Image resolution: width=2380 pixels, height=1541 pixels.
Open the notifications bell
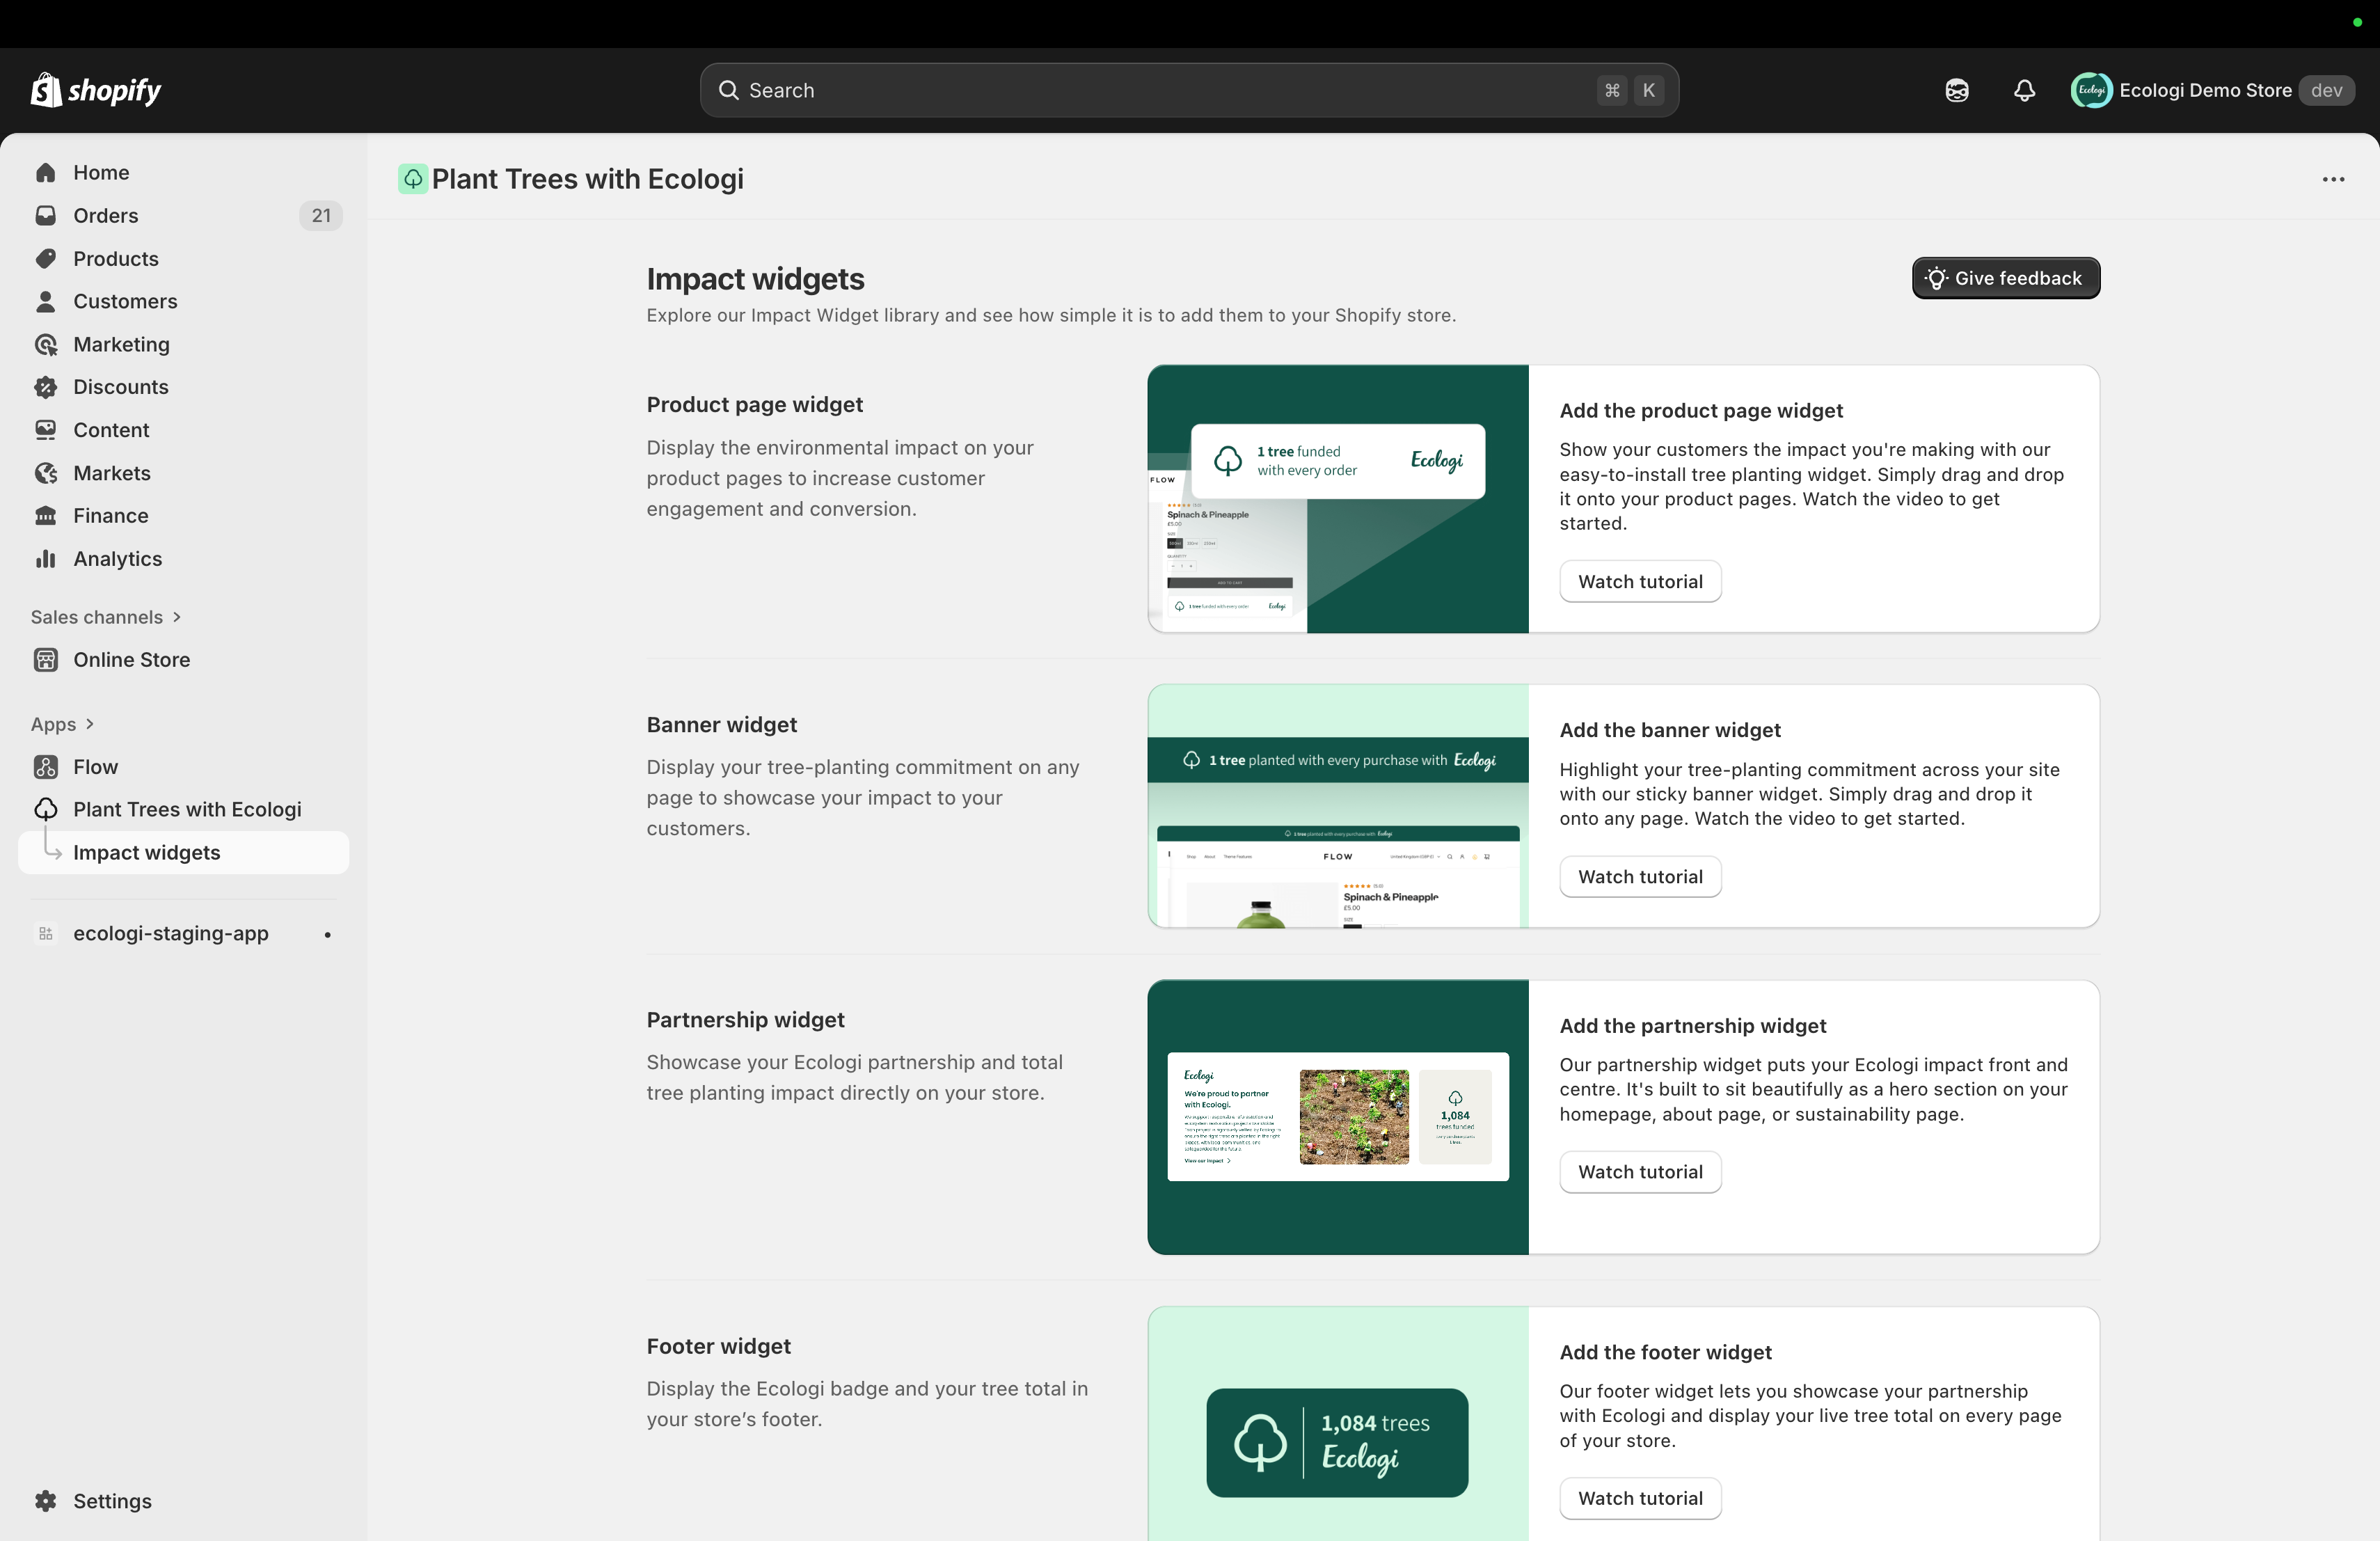coord(2024,90)
